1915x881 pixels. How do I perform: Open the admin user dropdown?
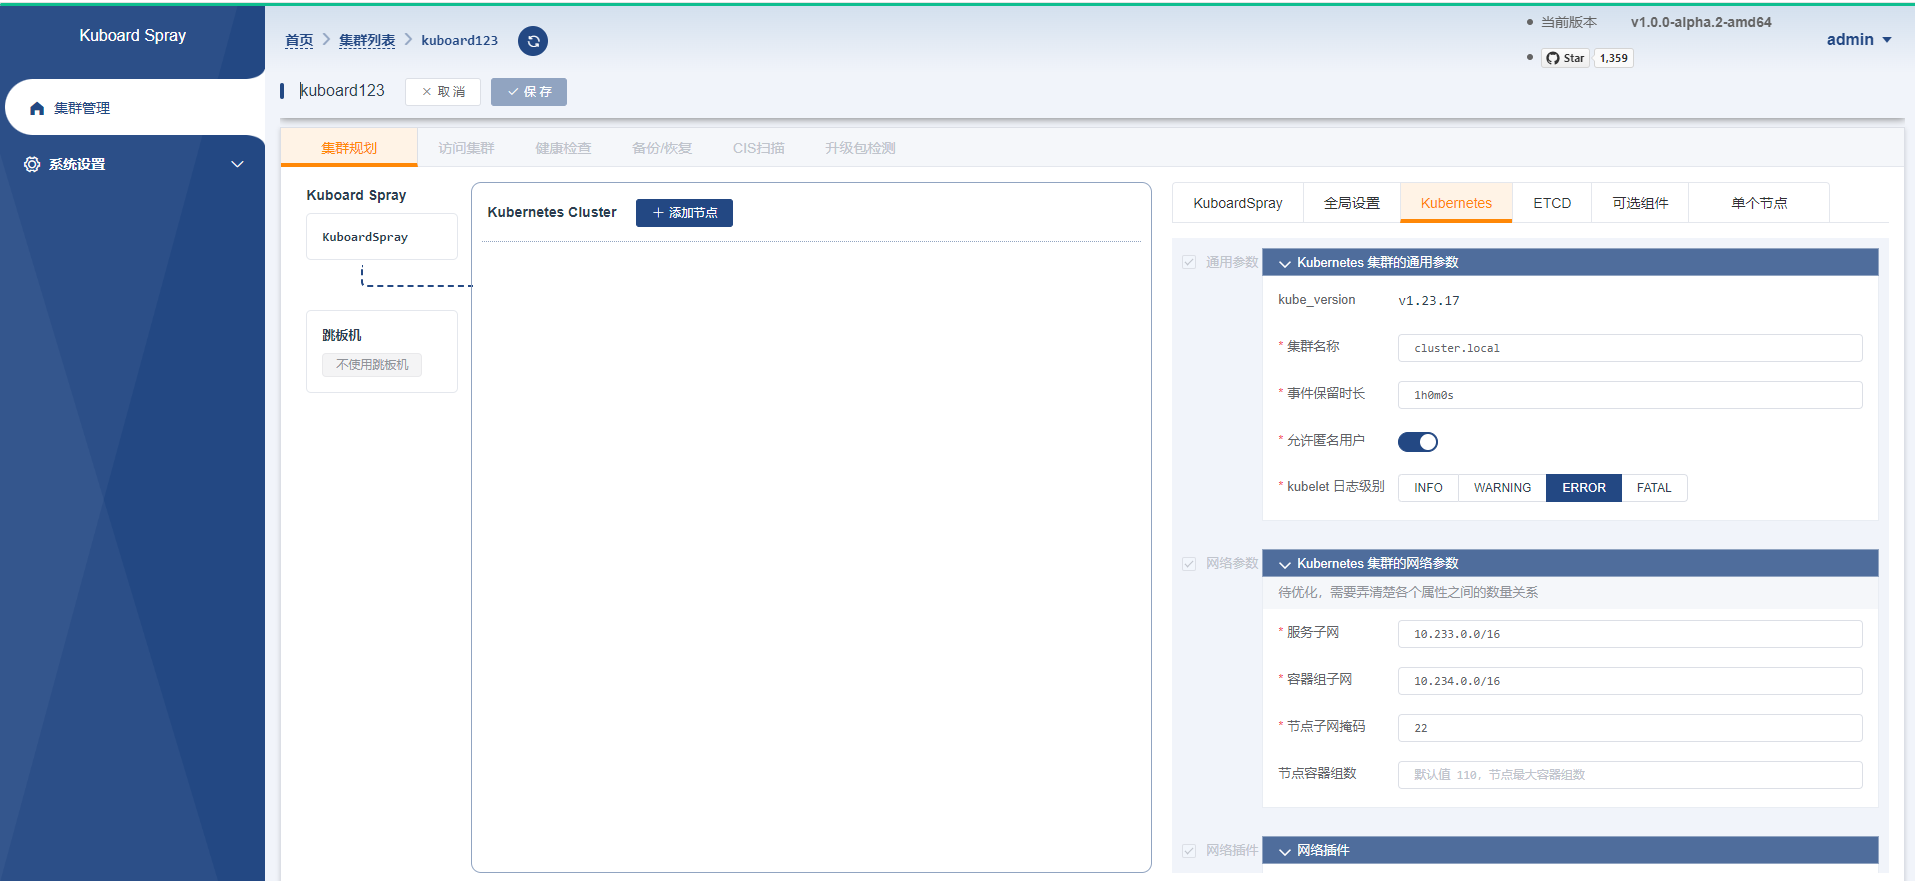[x=1859, y=40]
